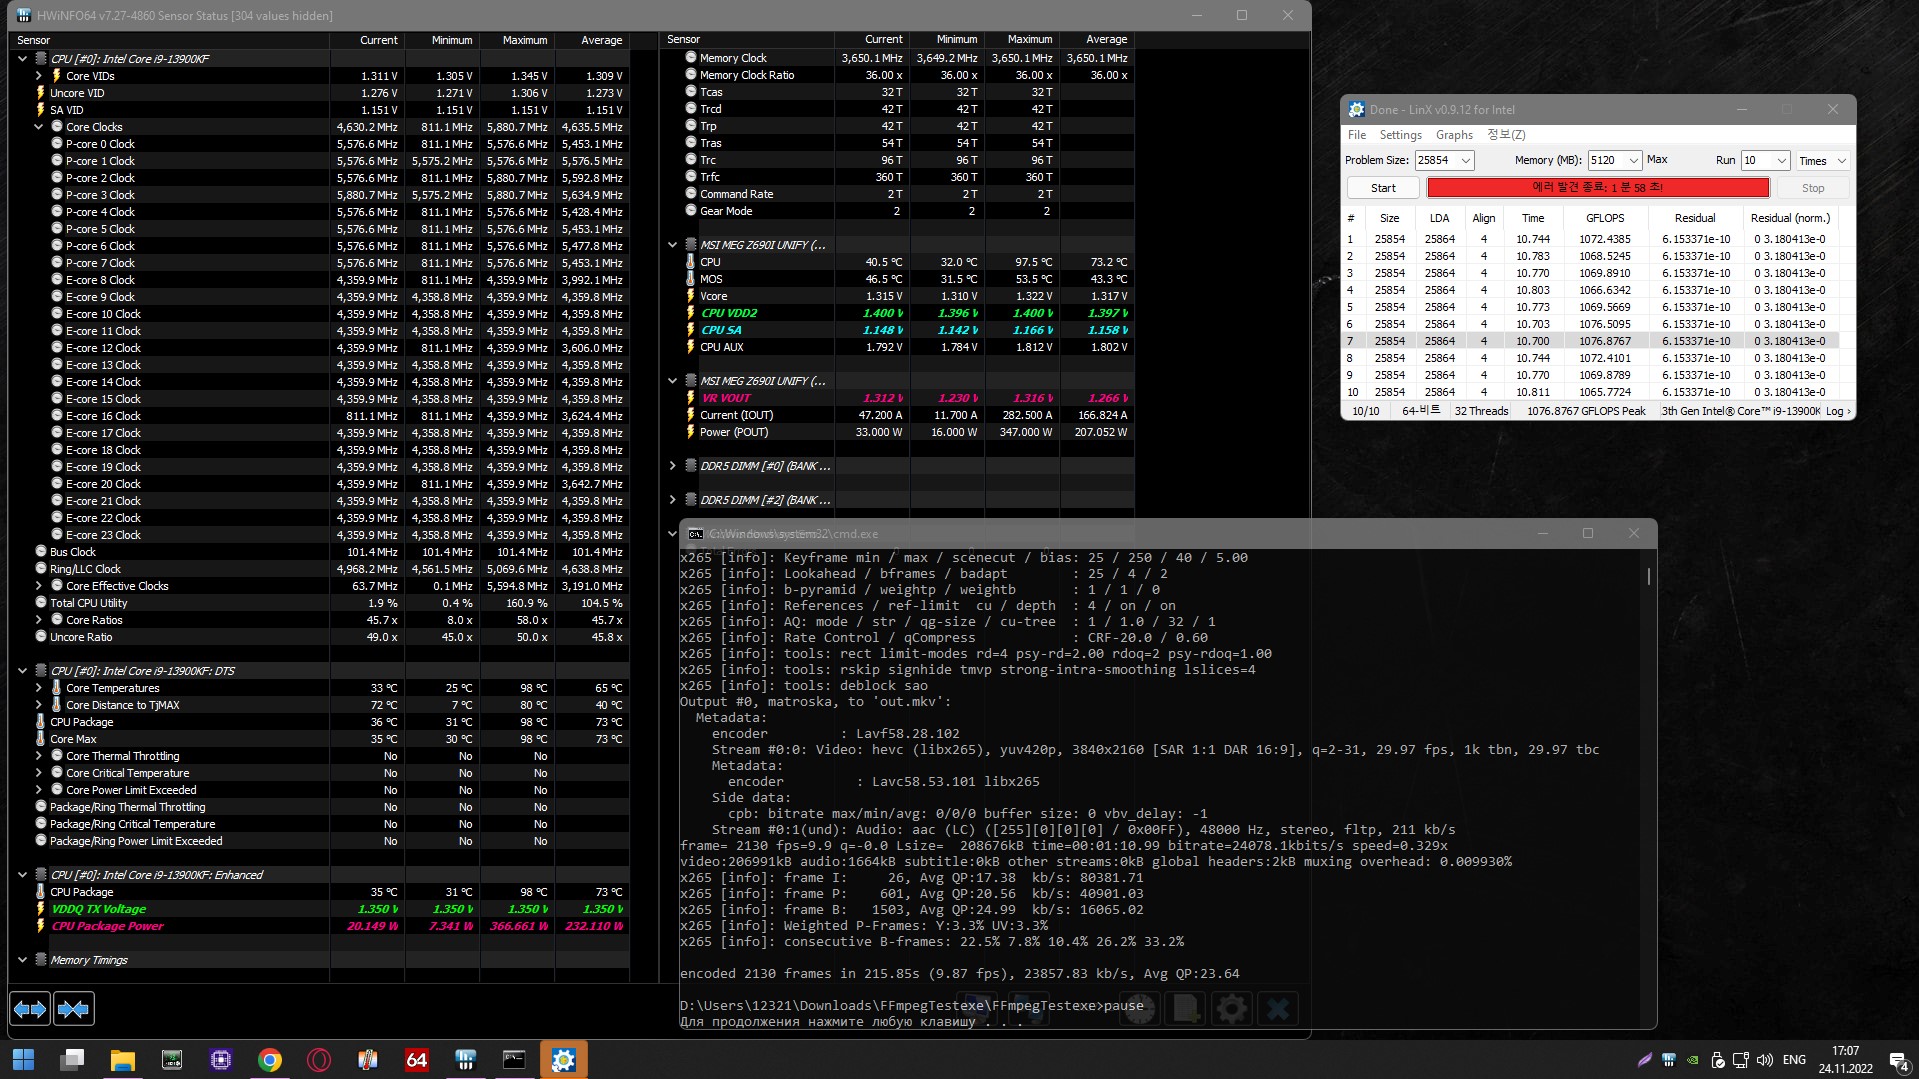1919x1079 pixels.
Task: Expand the DDR5 DIMM [#2] sensor group
Action: pyautogui.click(x=673, y=500)
